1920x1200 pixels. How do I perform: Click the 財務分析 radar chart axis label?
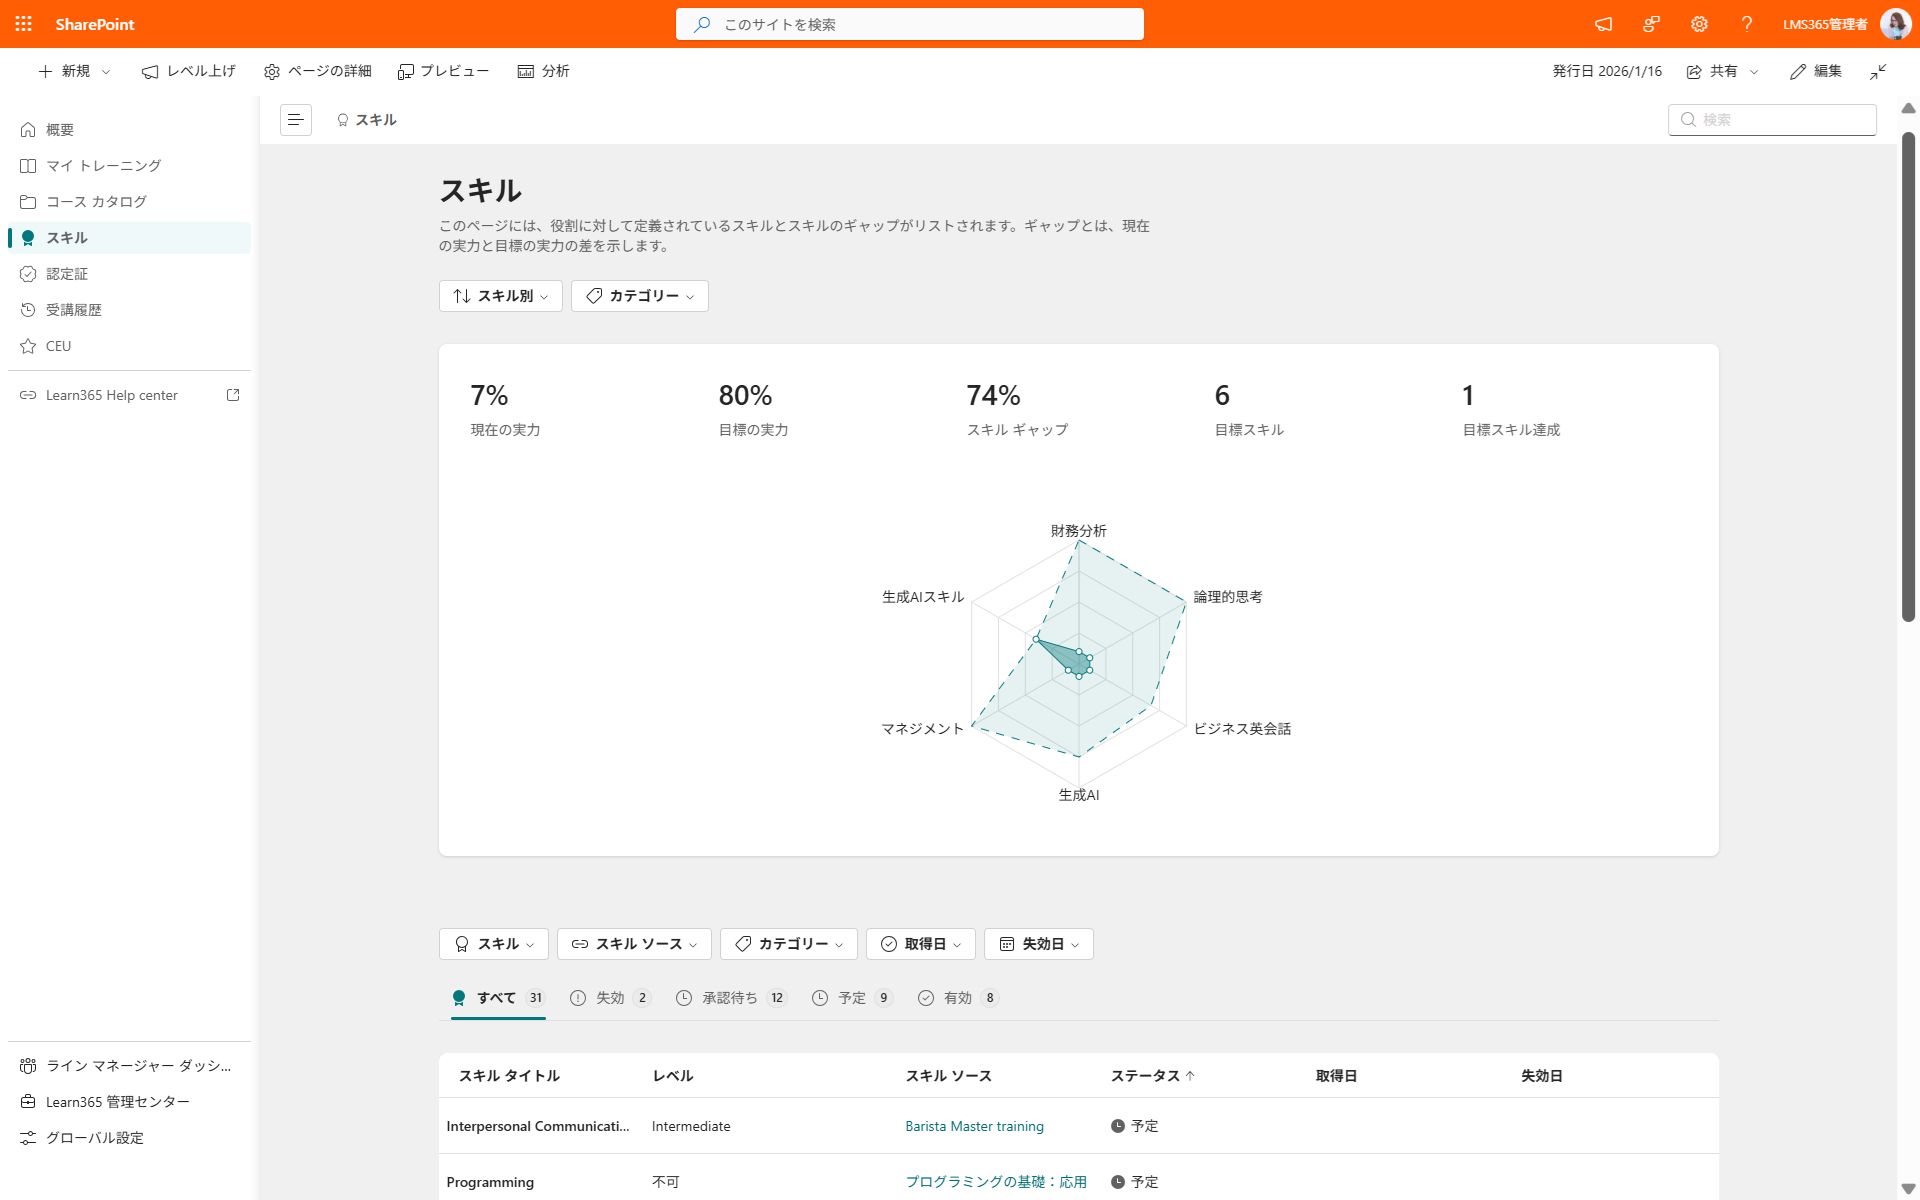pos(1078,531)
